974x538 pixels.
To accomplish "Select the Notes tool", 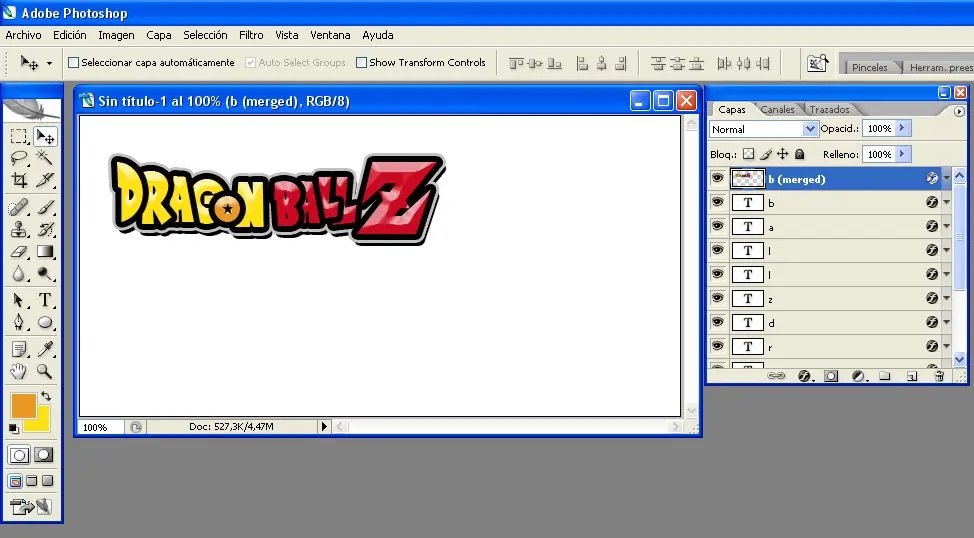I will 19,349.
